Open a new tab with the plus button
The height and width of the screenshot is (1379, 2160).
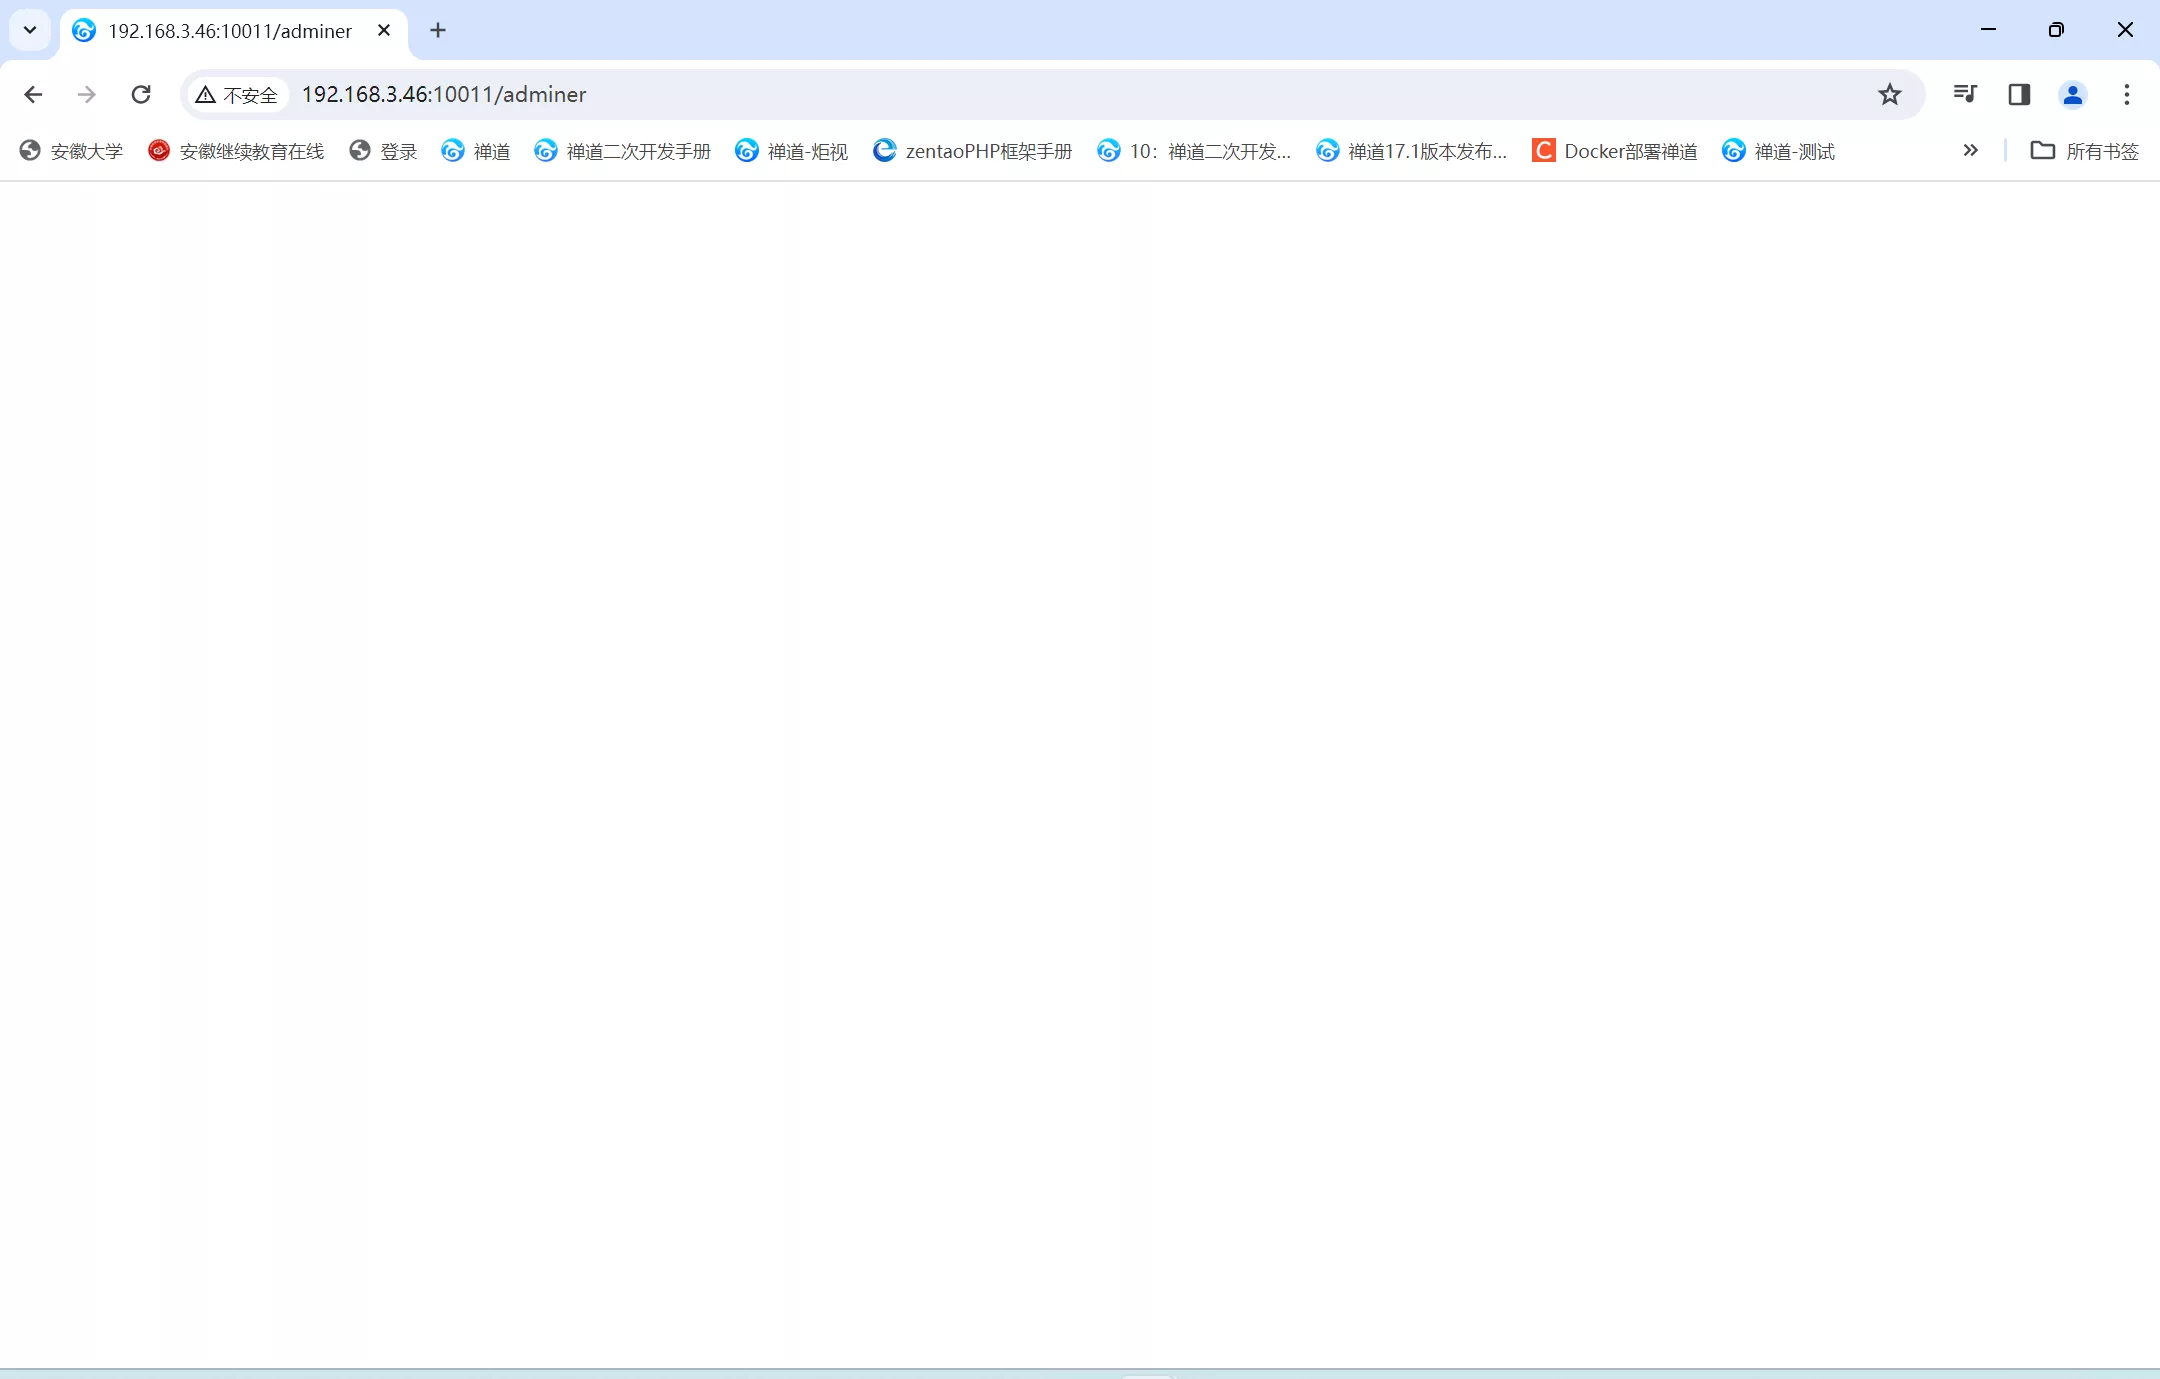438,31
